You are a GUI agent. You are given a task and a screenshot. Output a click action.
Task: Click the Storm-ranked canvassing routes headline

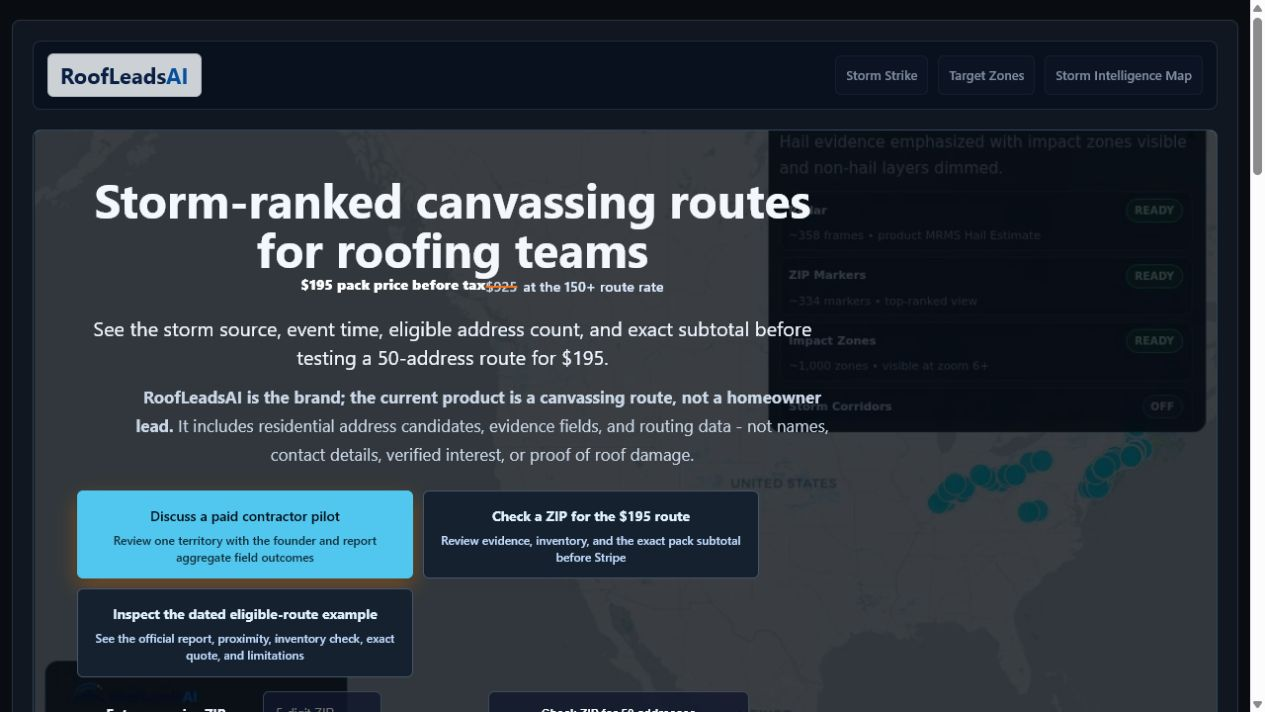pos(452,226)
